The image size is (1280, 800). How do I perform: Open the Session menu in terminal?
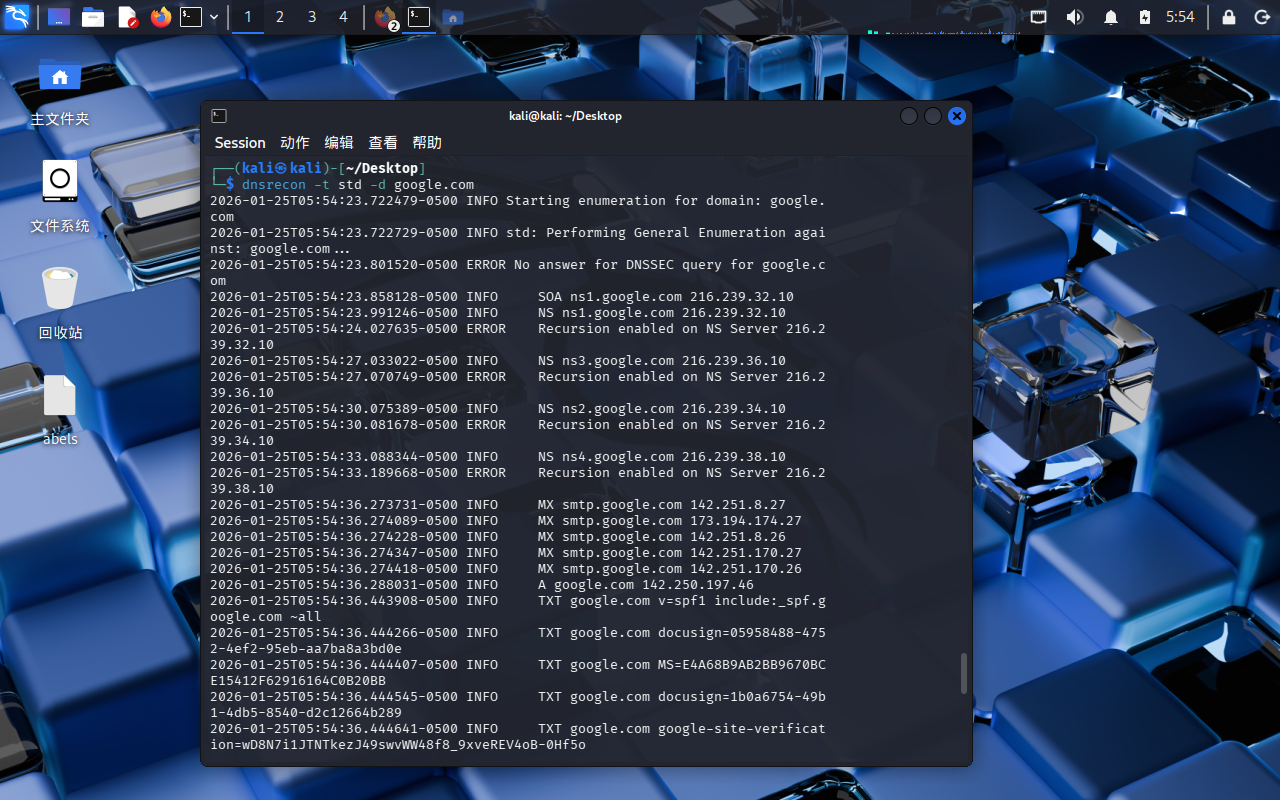pos(240,143)
